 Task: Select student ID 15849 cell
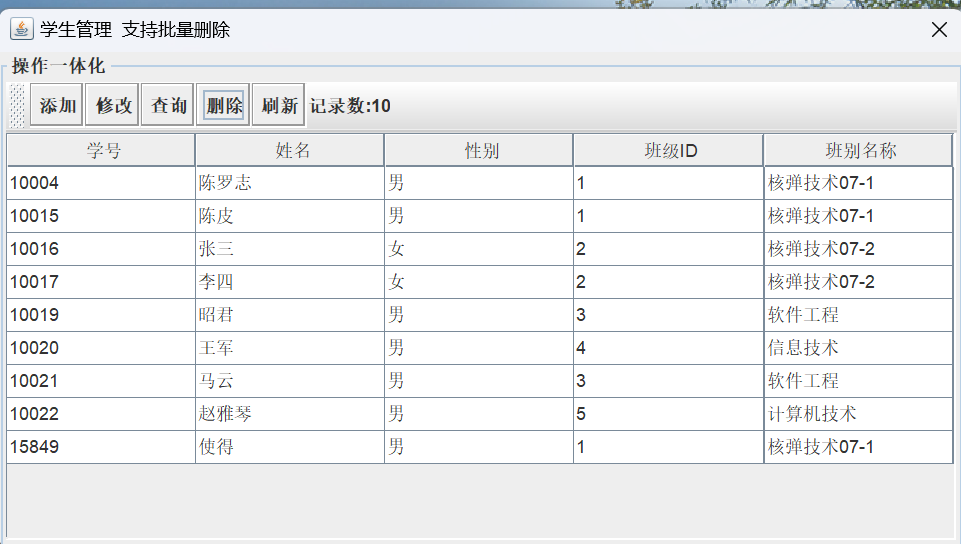pos(101,447)
